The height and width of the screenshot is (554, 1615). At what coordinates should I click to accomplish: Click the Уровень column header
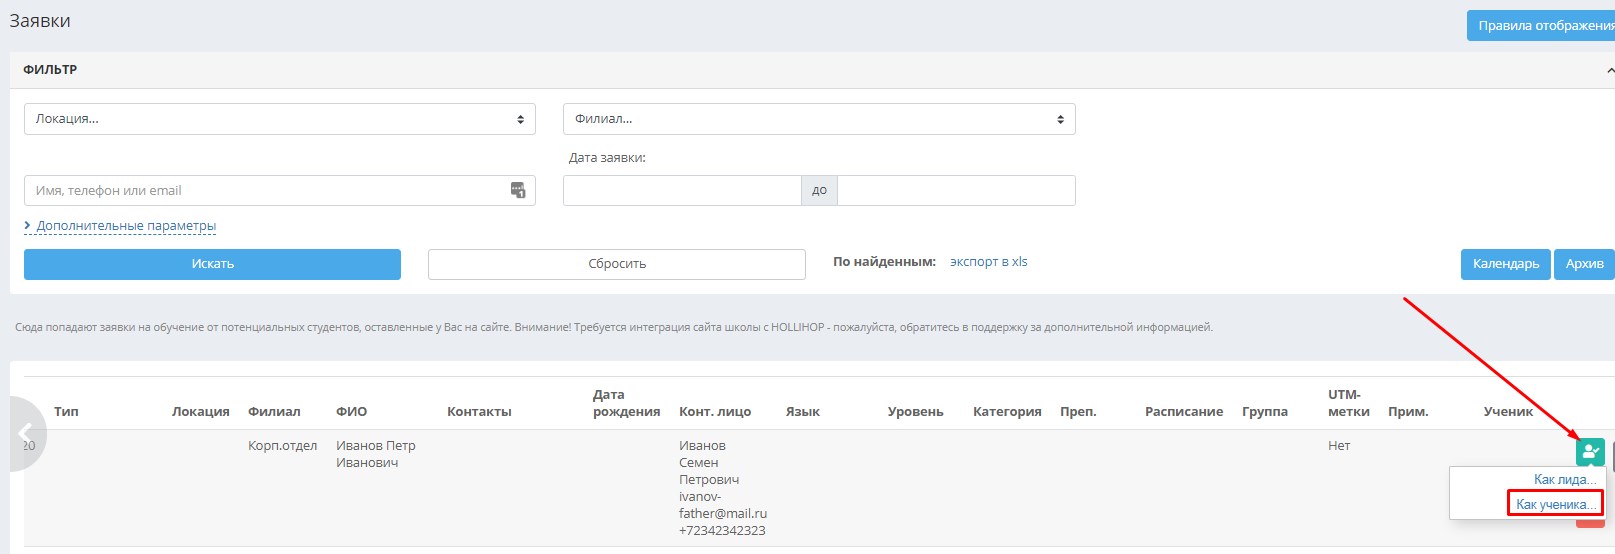tap(916, 411)
